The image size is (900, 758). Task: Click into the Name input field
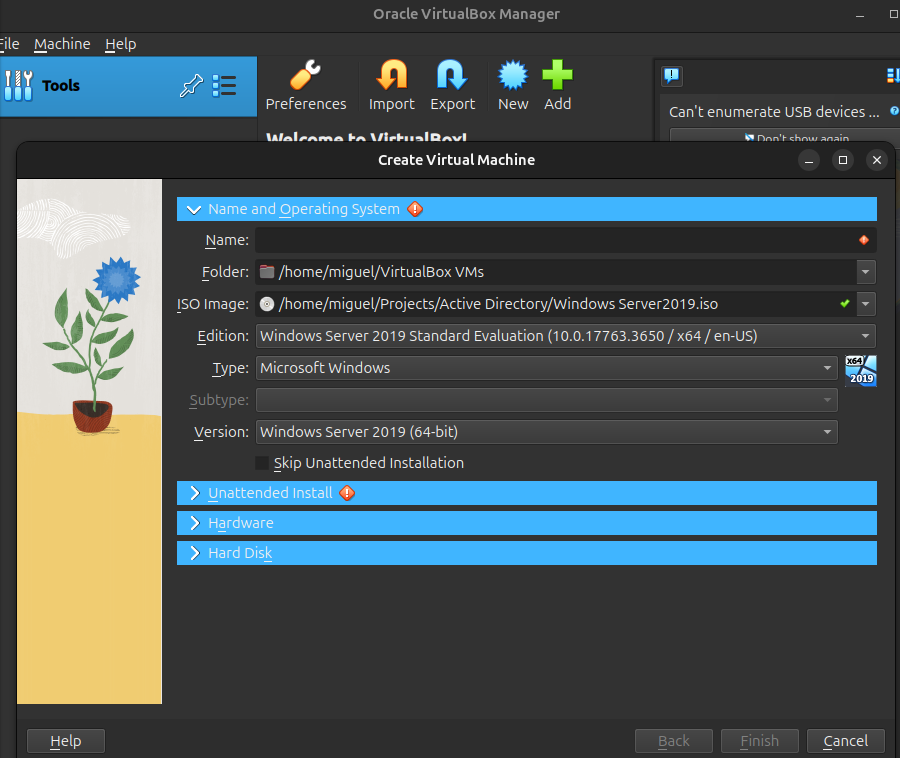point(565,240)
